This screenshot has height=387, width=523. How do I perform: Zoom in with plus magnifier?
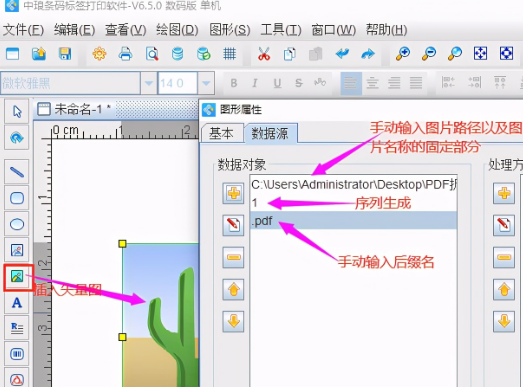click(403, 54)
